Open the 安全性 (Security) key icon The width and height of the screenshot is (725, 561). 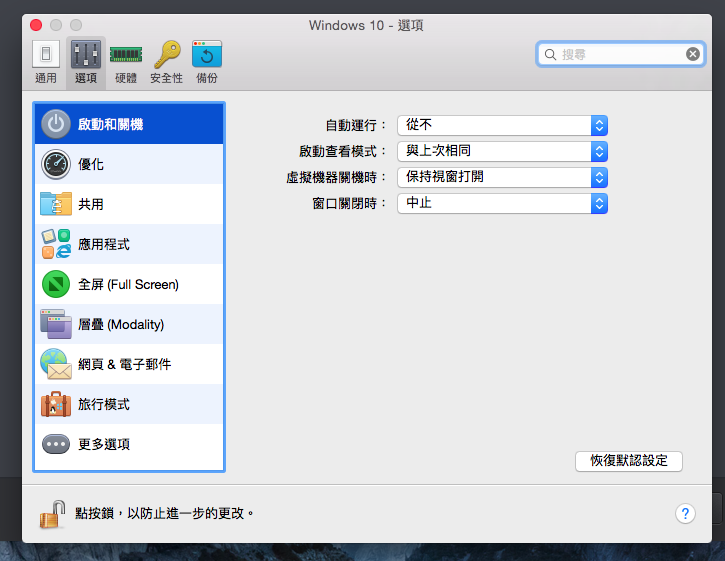(x=166, y=54)
